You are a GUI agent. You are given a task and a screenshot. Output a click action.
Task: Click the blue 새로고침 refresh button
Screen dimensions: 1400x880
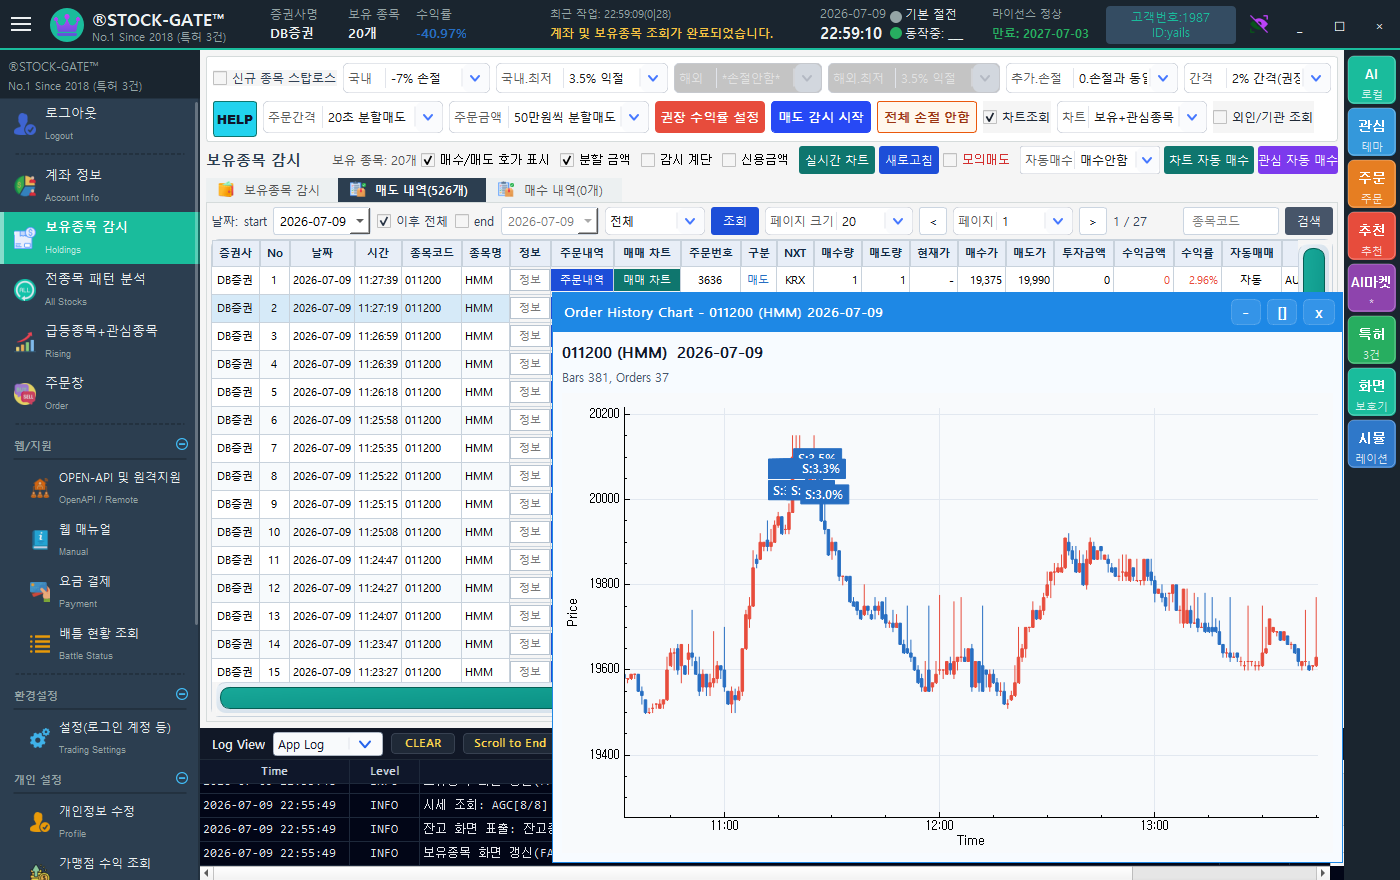(x=909, y=160)
